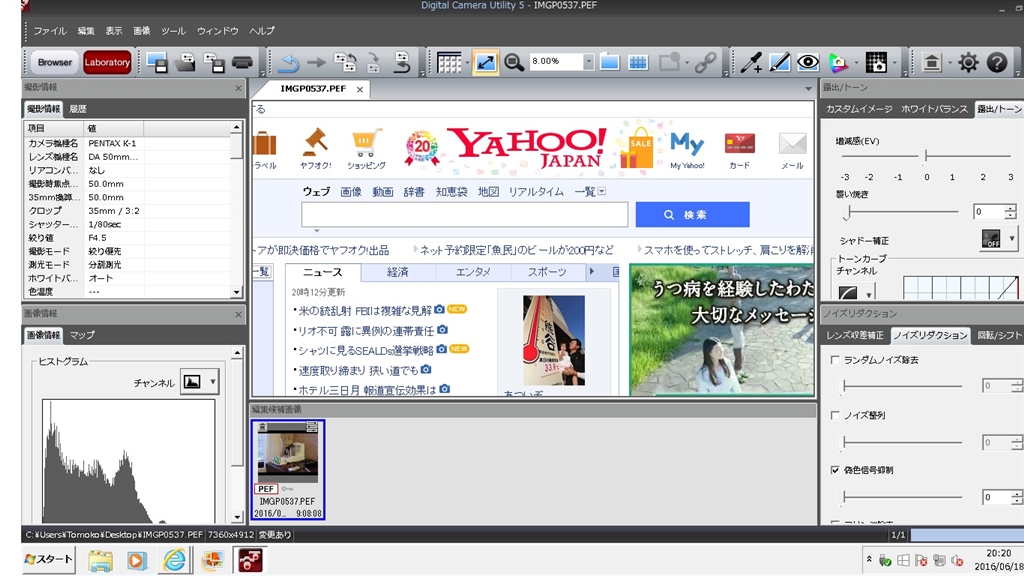Open the ファイル menu

coord(50,31)
